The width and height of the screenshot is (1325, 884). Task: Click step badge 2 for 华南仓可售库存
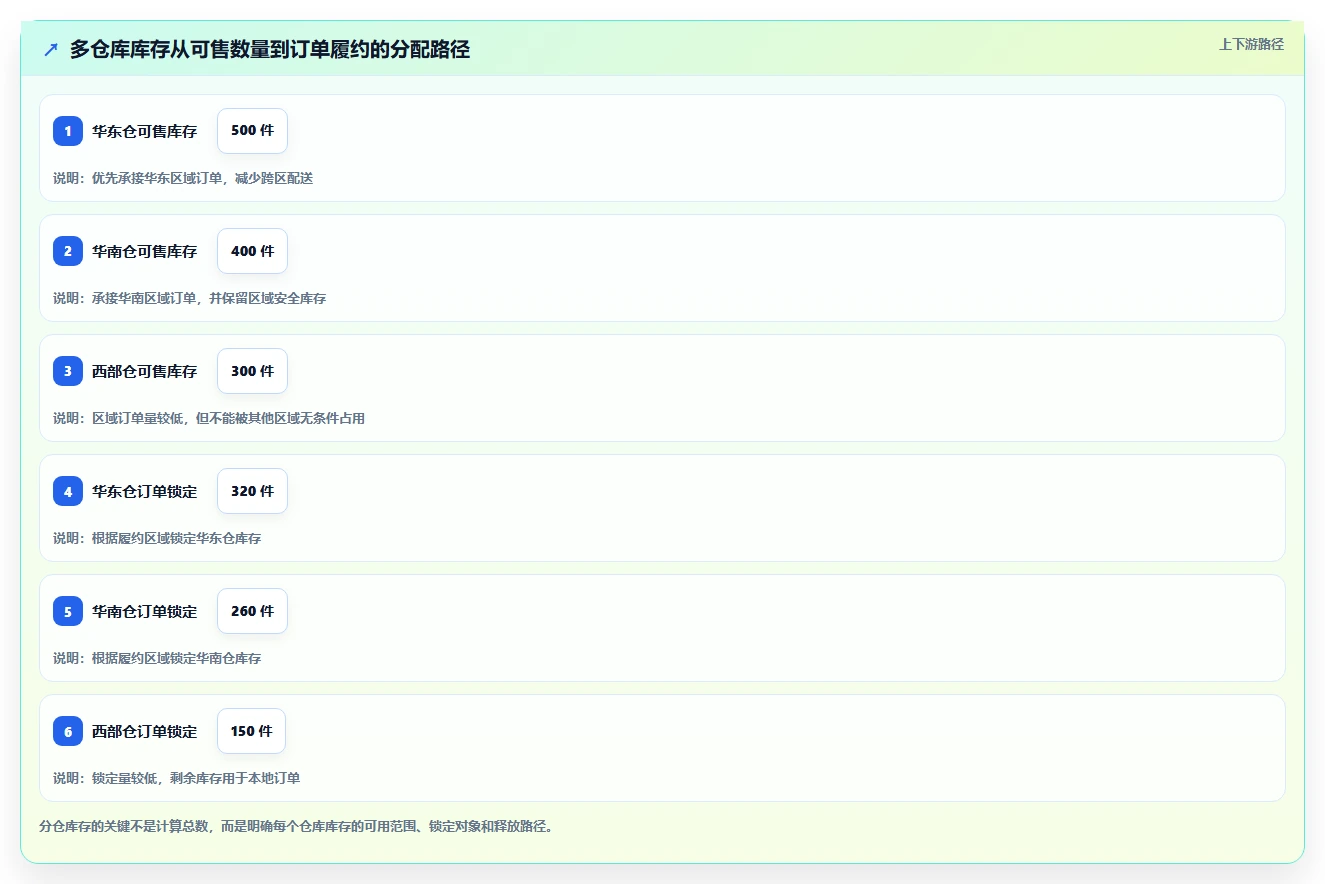[x=68, y=251]
